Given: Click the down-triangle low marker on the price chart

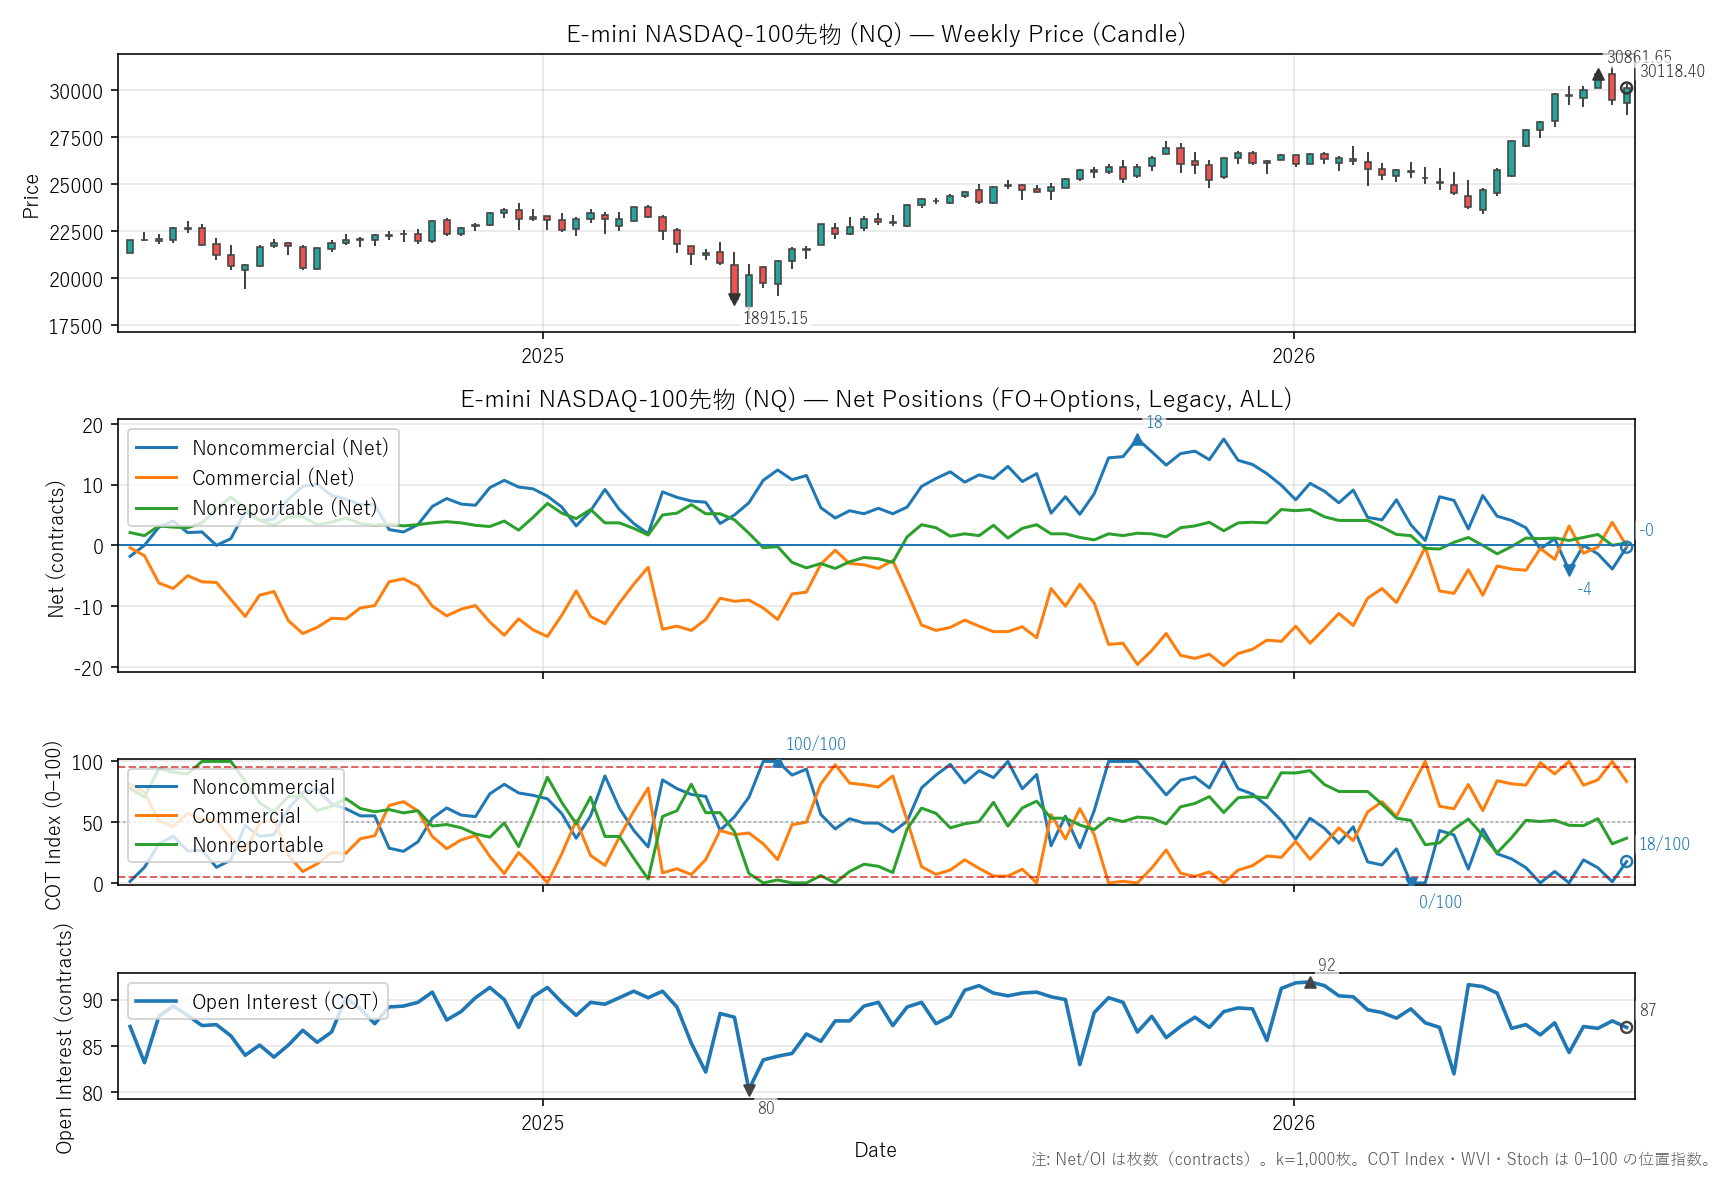Looking at the screenshot, I should tap(734, 298).
